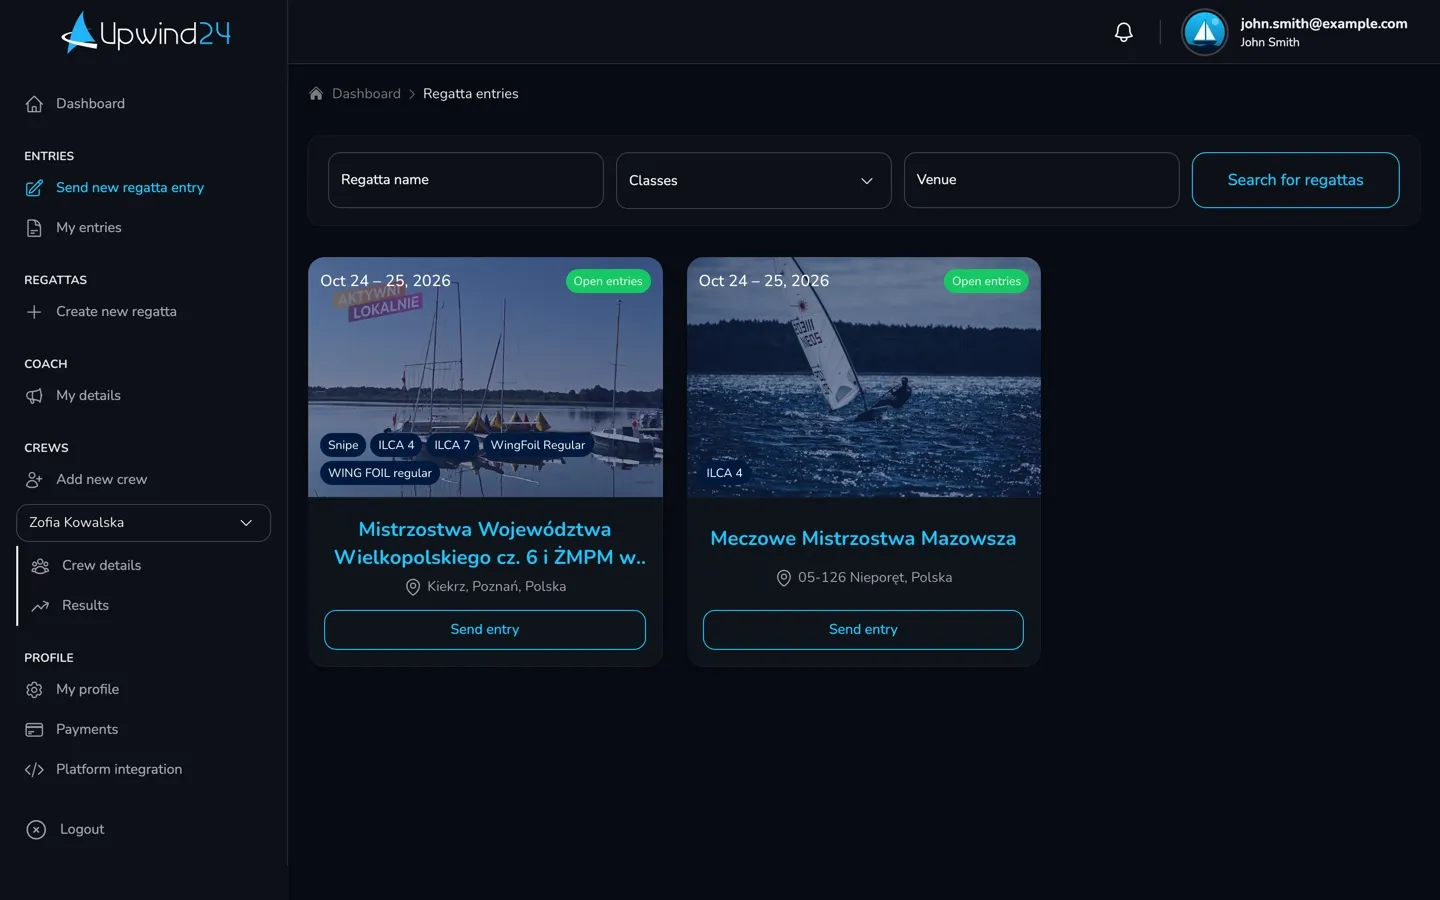This screenshot has width=1440, height=900.
Task: Click the WingFoil Regular class tag
Action: (x=537, y=445)
